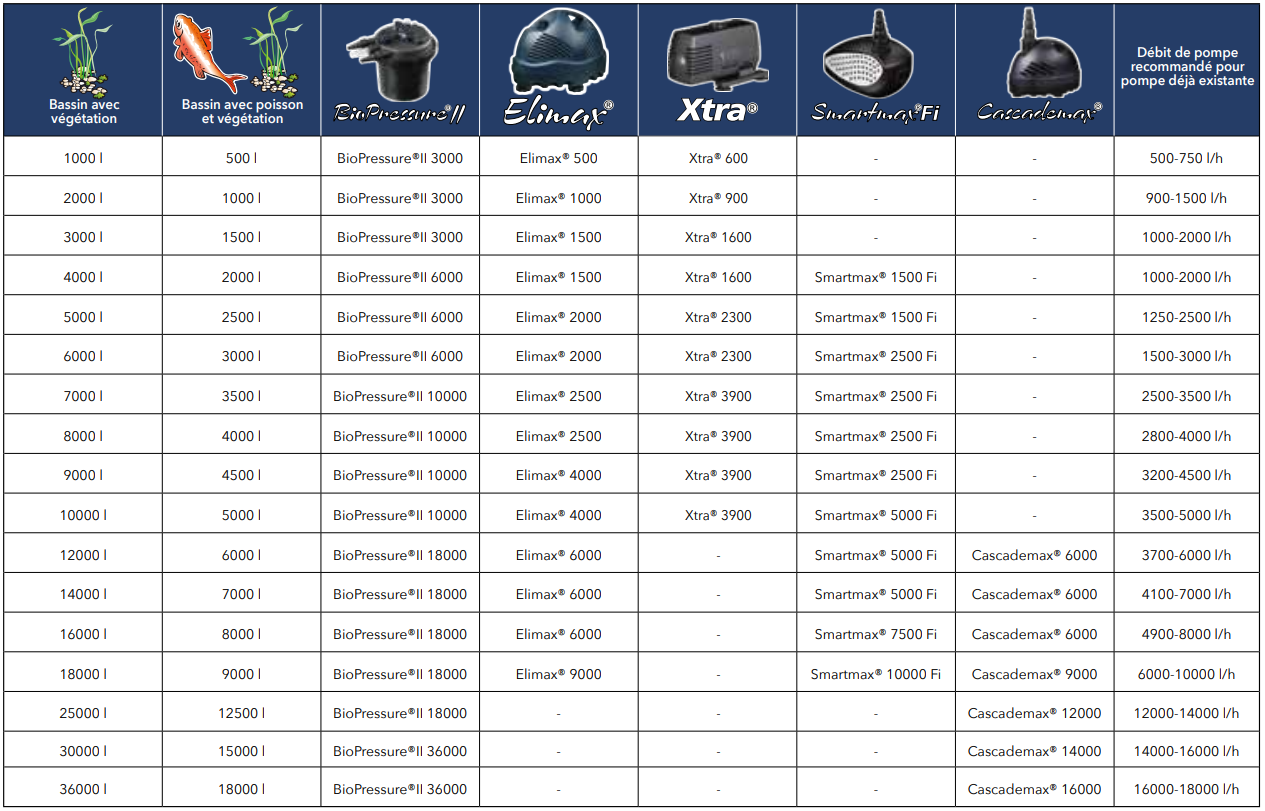
Task: Click the "12000-14000 l/h" flow rate
Action: [x=1187, y=713]
